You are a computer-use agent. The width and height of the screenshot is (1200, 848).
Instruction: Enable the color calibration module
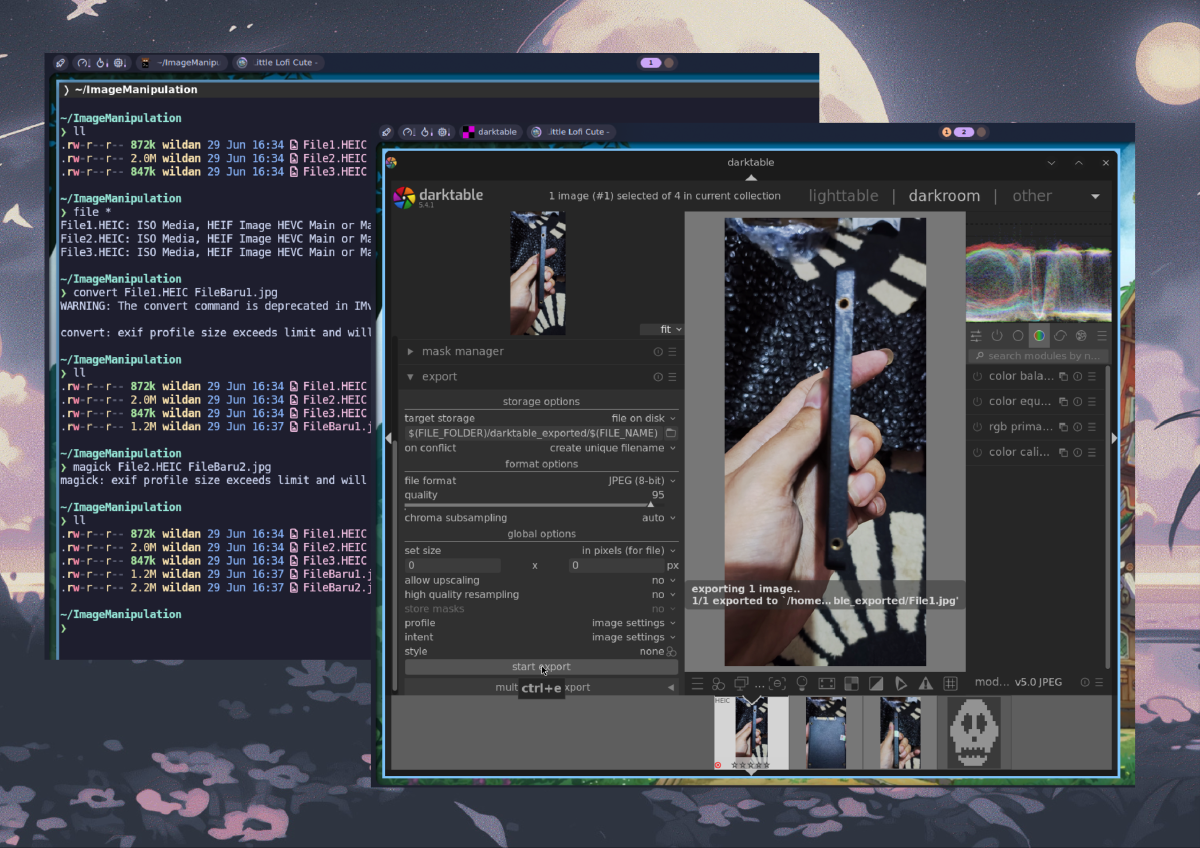click(977, 452)
